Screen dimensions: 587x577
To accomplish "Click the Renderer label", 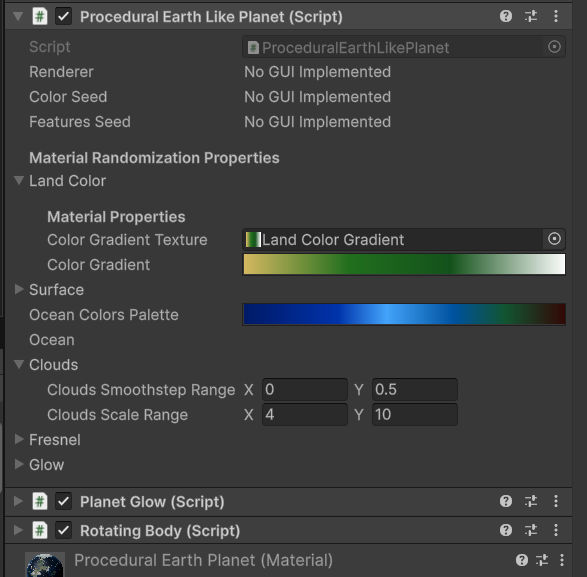I will coord(61,72).
